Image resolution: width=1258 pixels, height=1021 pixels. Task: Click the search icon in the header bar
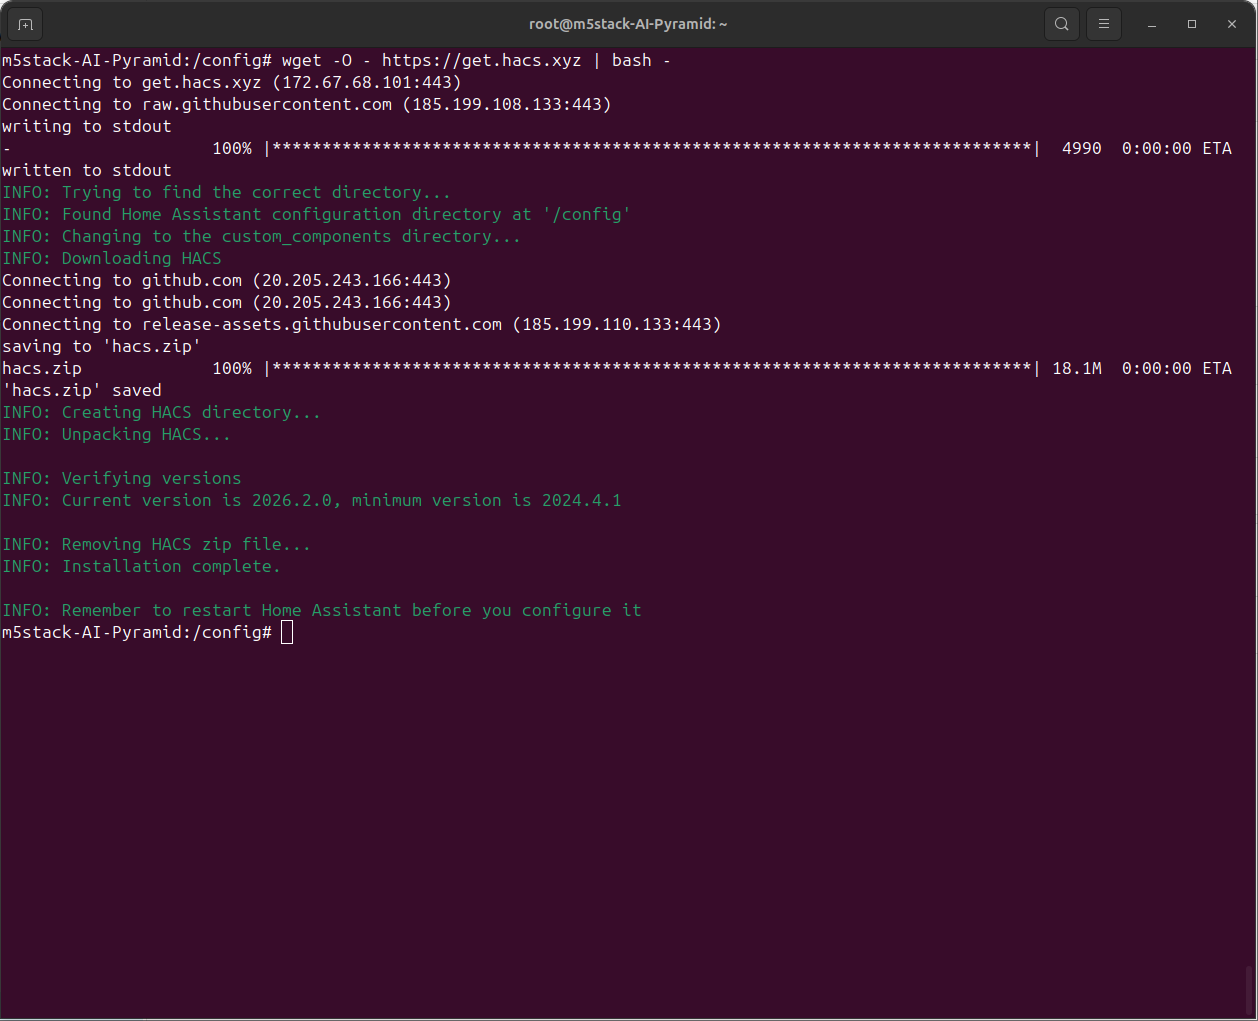tap(1061, 24)
